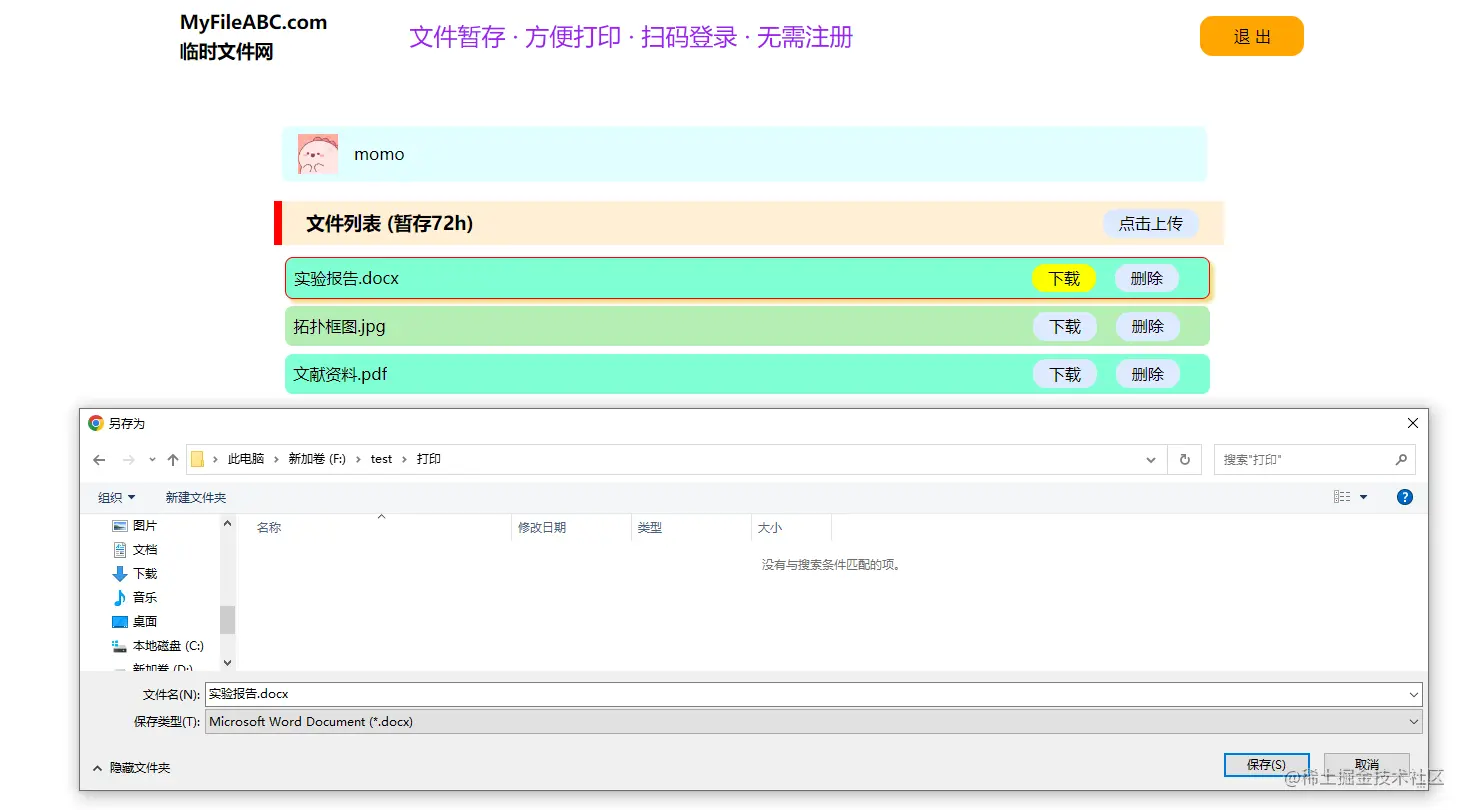Change view layout icon
This screenshot has width=1467, height=810.
tap(1342, 497)
